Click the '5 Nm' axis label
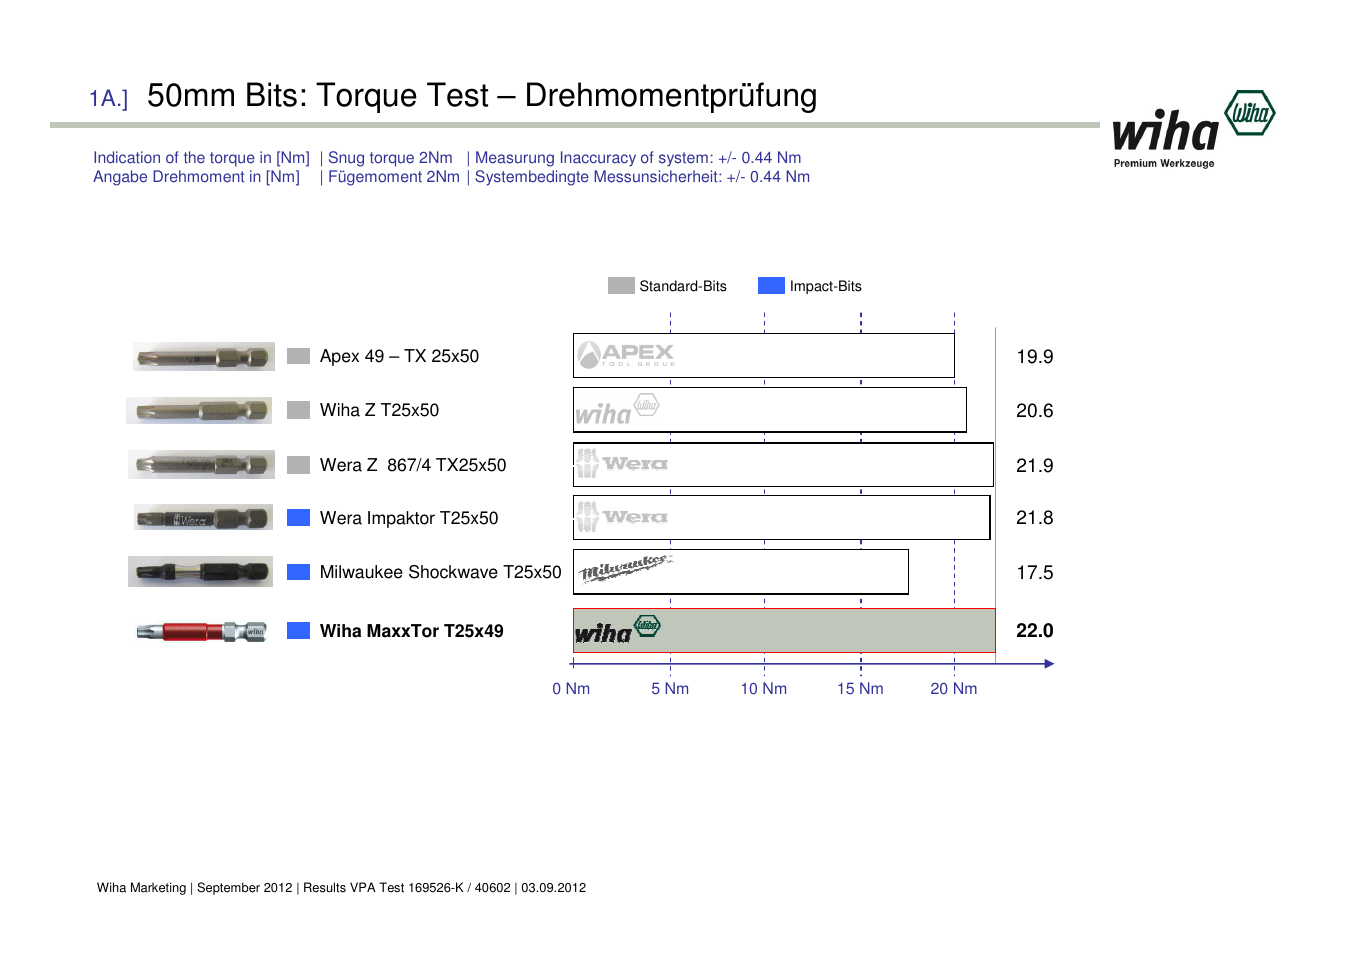 tap(670, 689)
